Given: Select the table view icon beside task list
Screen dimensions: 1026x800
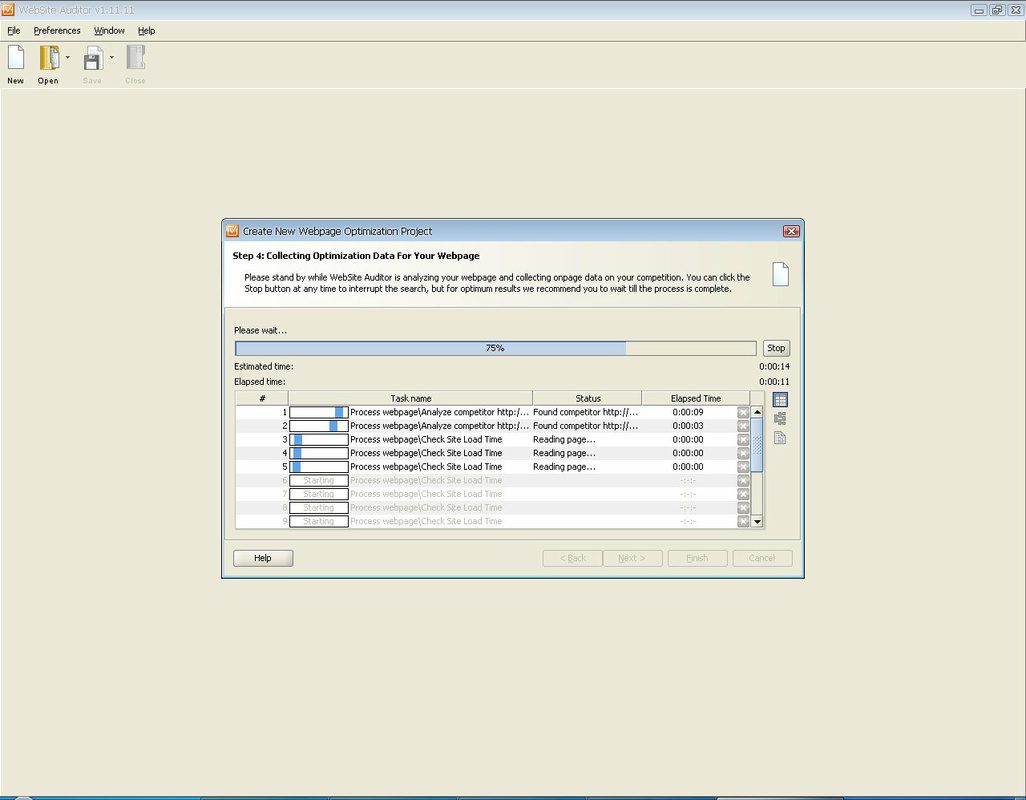Looking at the screenshot, I should tap(780, 400).
